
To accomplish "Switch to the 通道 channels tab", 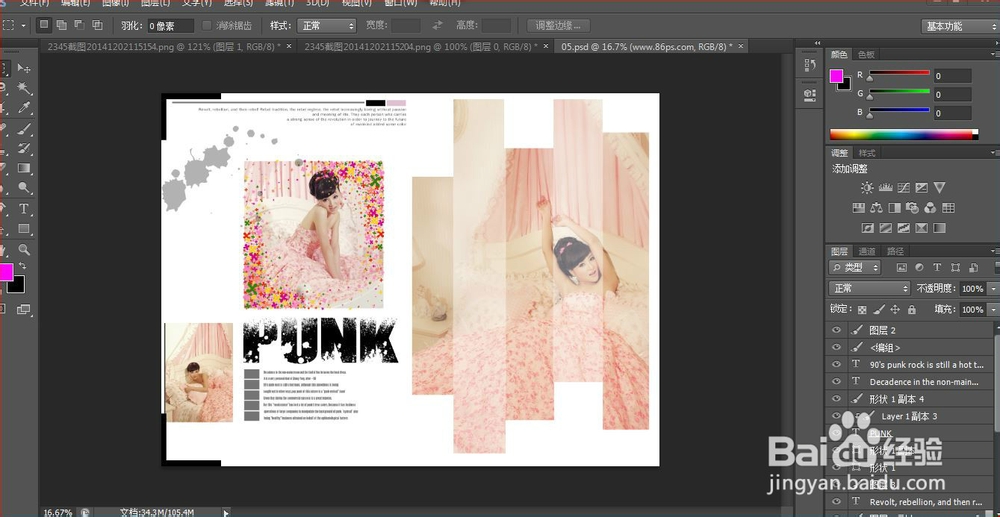I will [866, 251].
